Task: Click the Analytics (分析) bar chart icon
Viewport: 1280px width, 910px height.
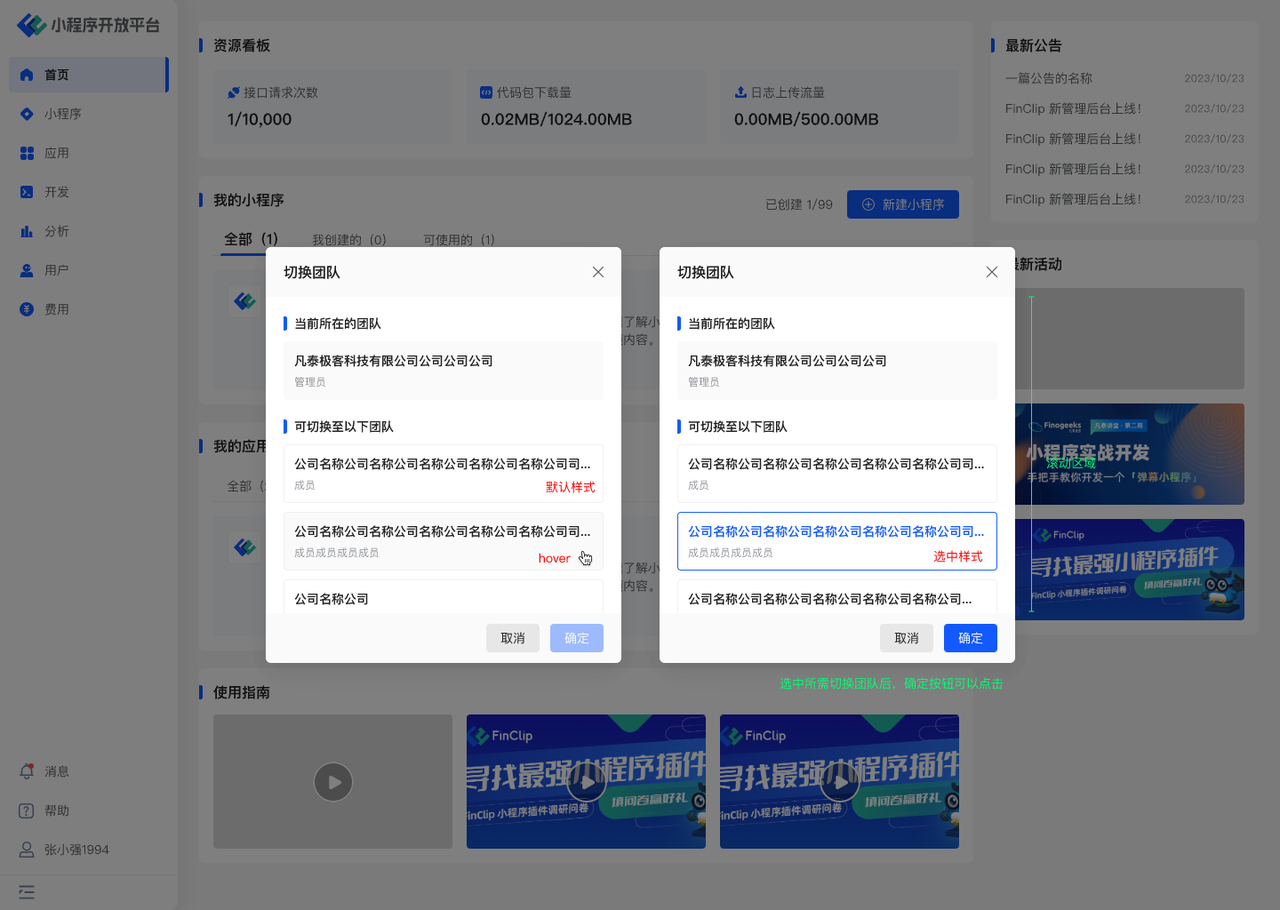Action: point(27,231)
